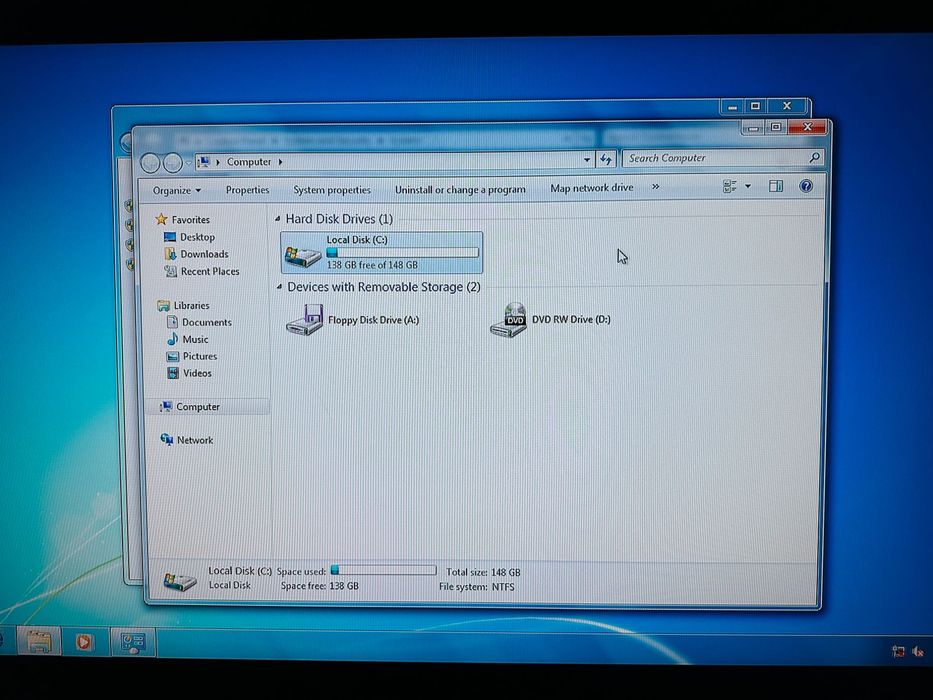Viewport: 933px width, 700px height.
Task: Open the Control Panel taskbar button
Action: [133, 643]
